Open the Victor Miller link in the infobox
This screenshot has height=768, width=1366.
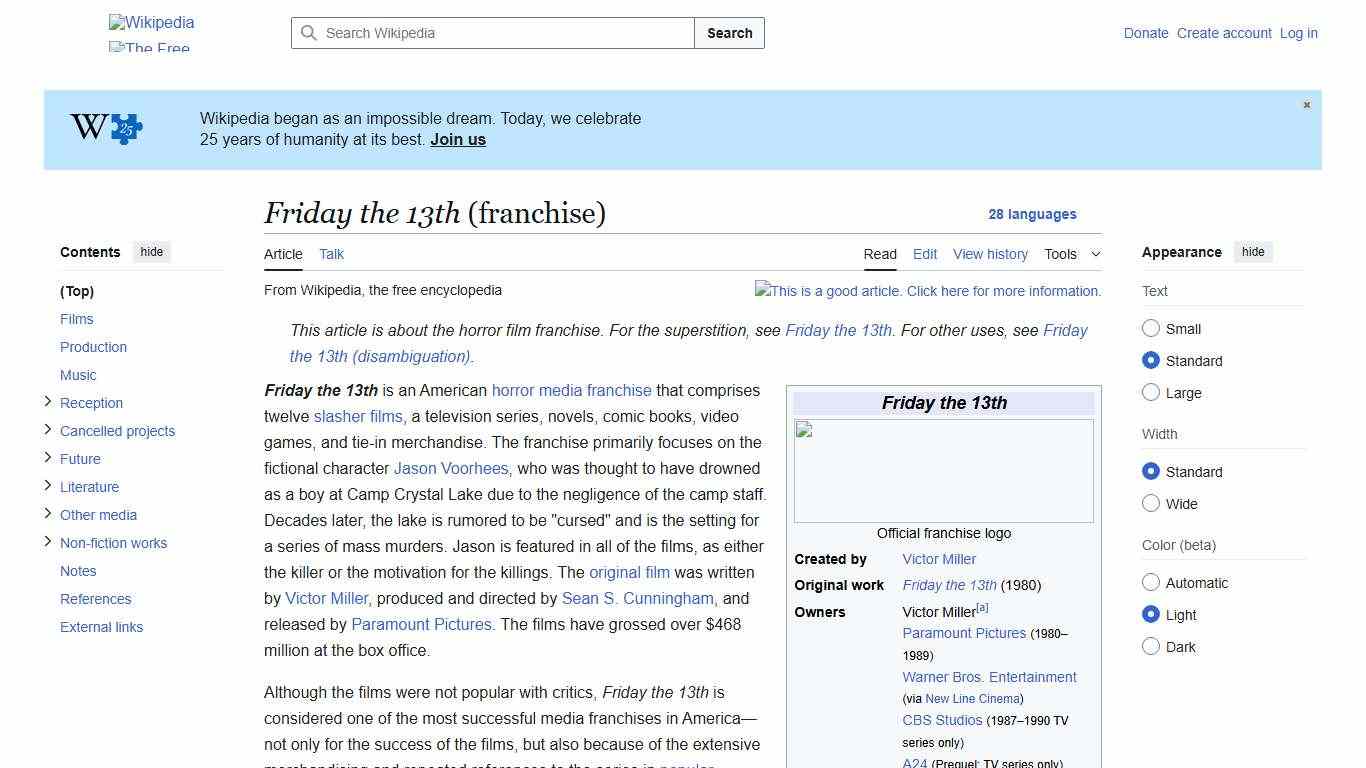(939, 559)
